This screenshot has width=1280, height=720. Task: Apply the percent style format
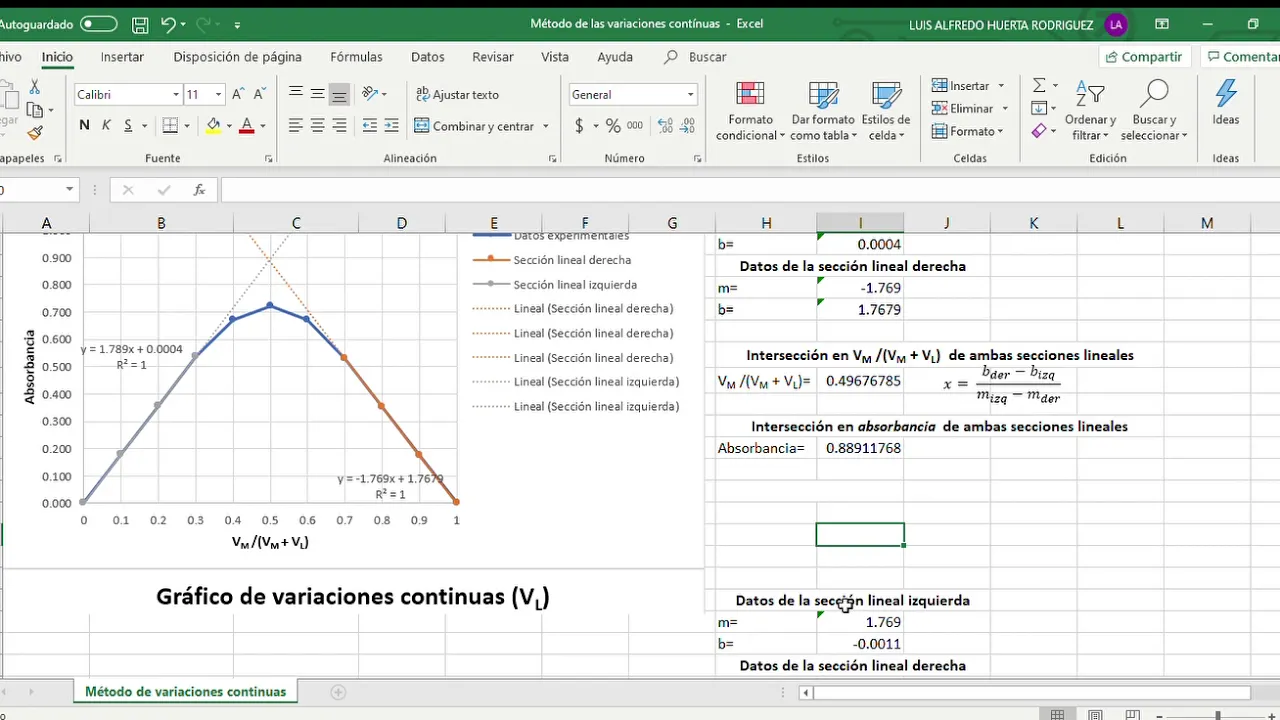612,126
